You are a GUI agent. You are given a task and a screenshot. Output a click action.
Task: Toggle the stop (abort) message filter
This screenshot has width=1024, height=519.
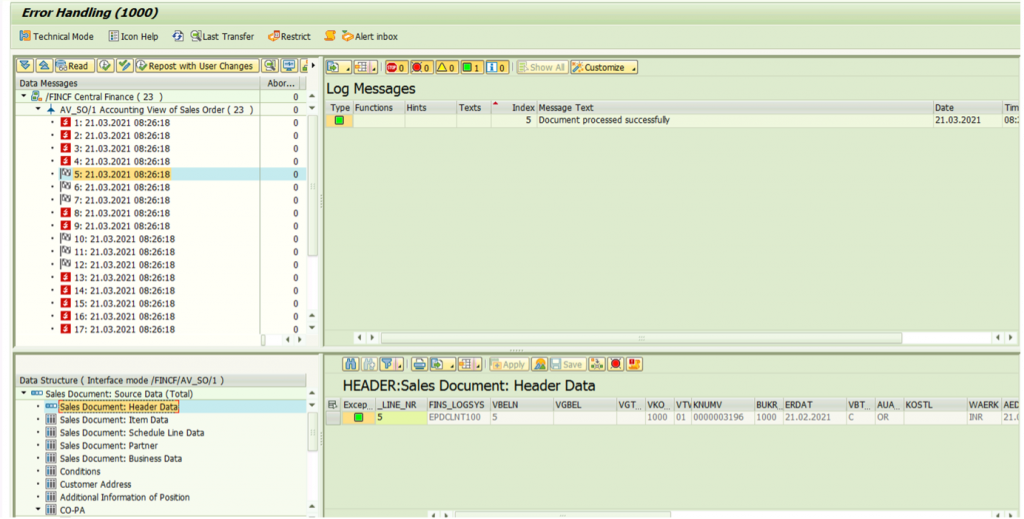tap(396, 67)
